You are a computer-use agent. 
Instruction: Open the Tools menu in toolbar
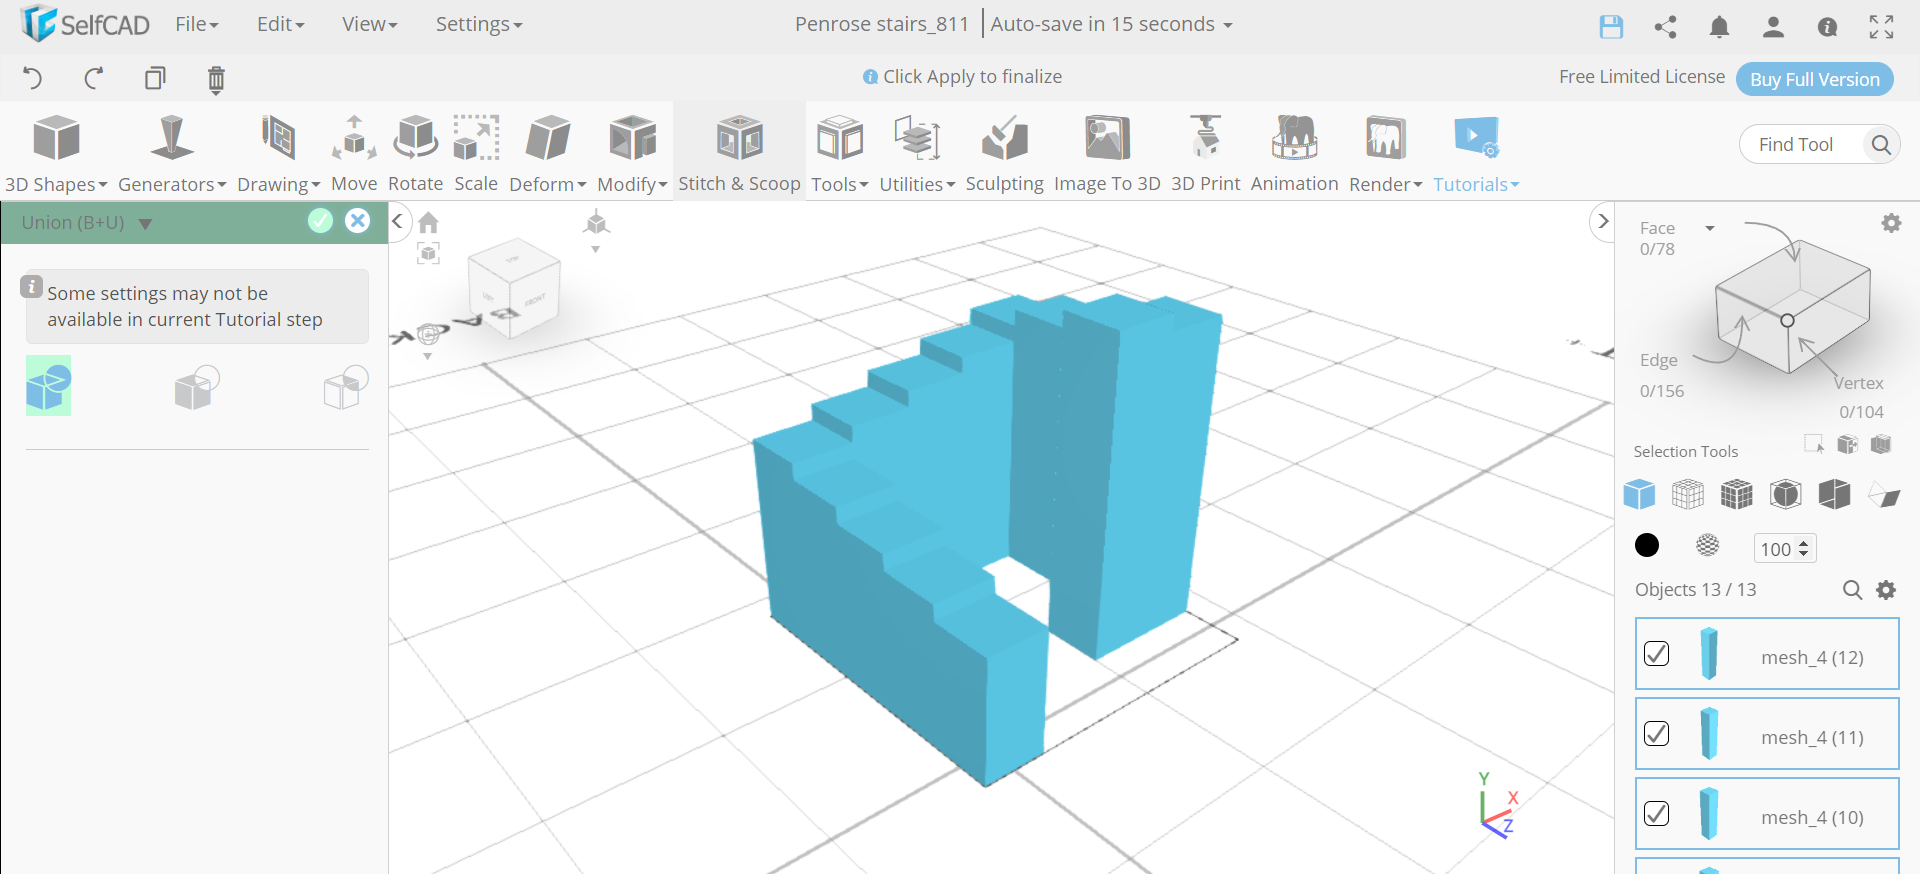pos(839,153)
